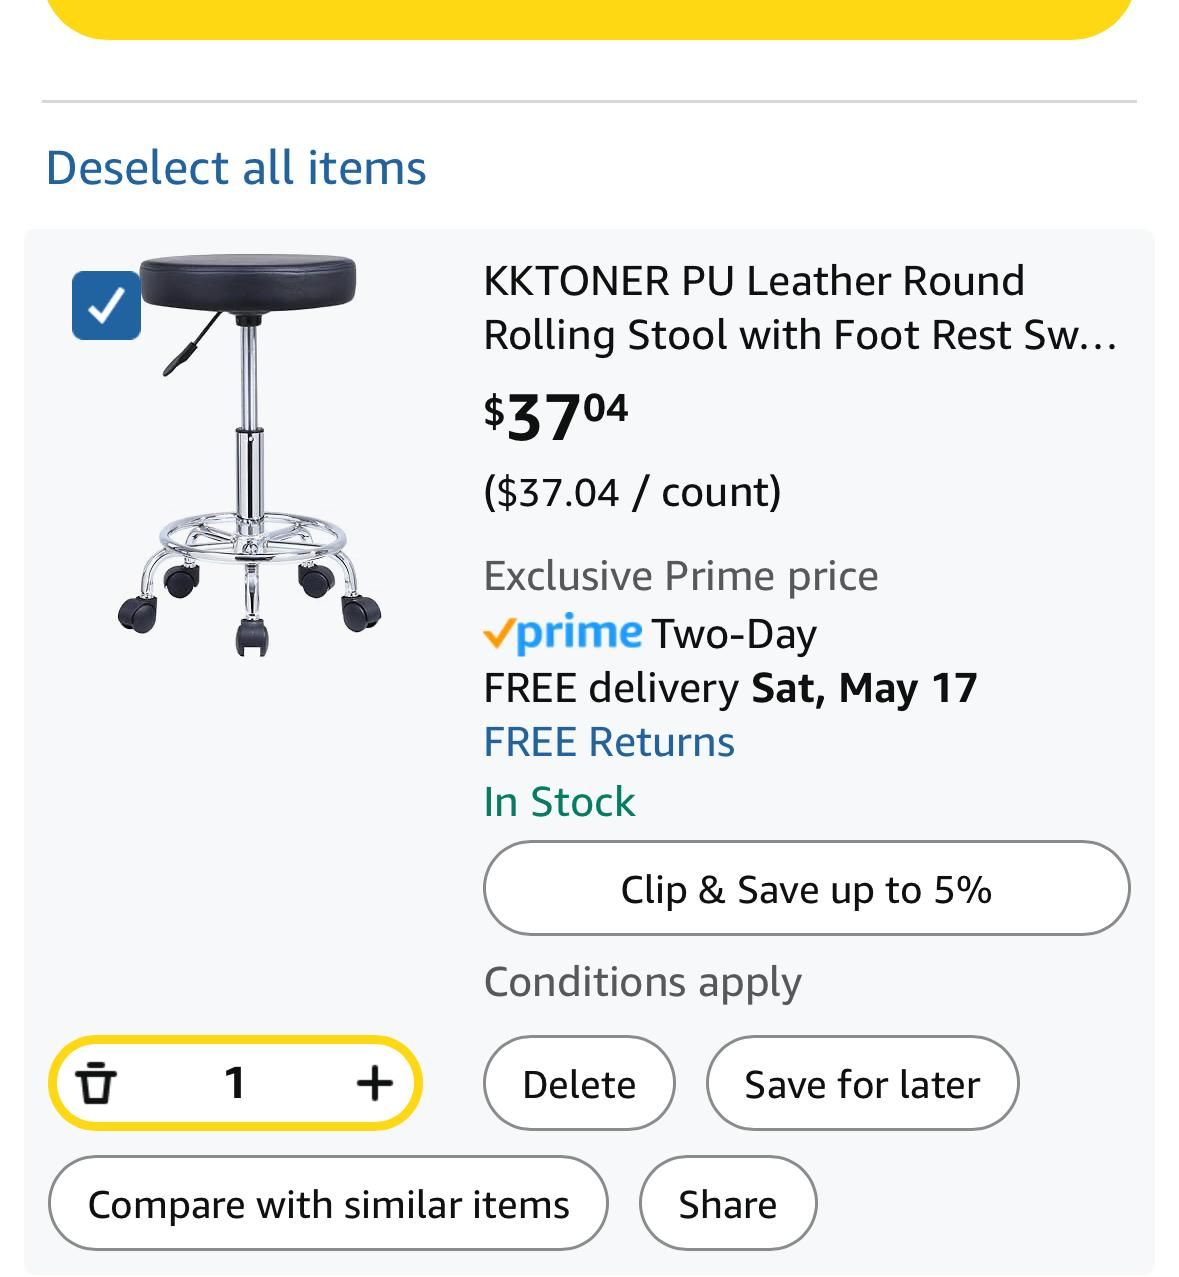The image size is (1179, 1277).
Task: Click the Prime logo badge
Action: pyautogui.click(x=563, y=632)
